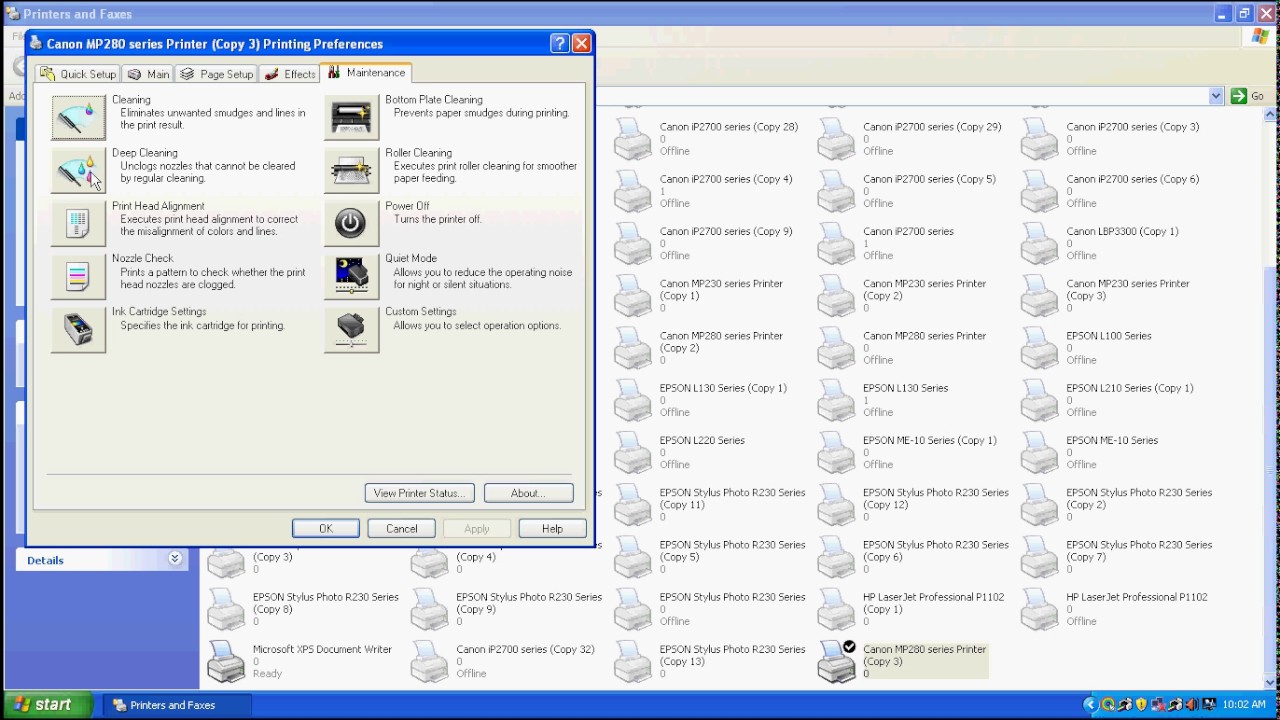
Task: Select the Maintenance tab
Action: [x=366, y=73]
